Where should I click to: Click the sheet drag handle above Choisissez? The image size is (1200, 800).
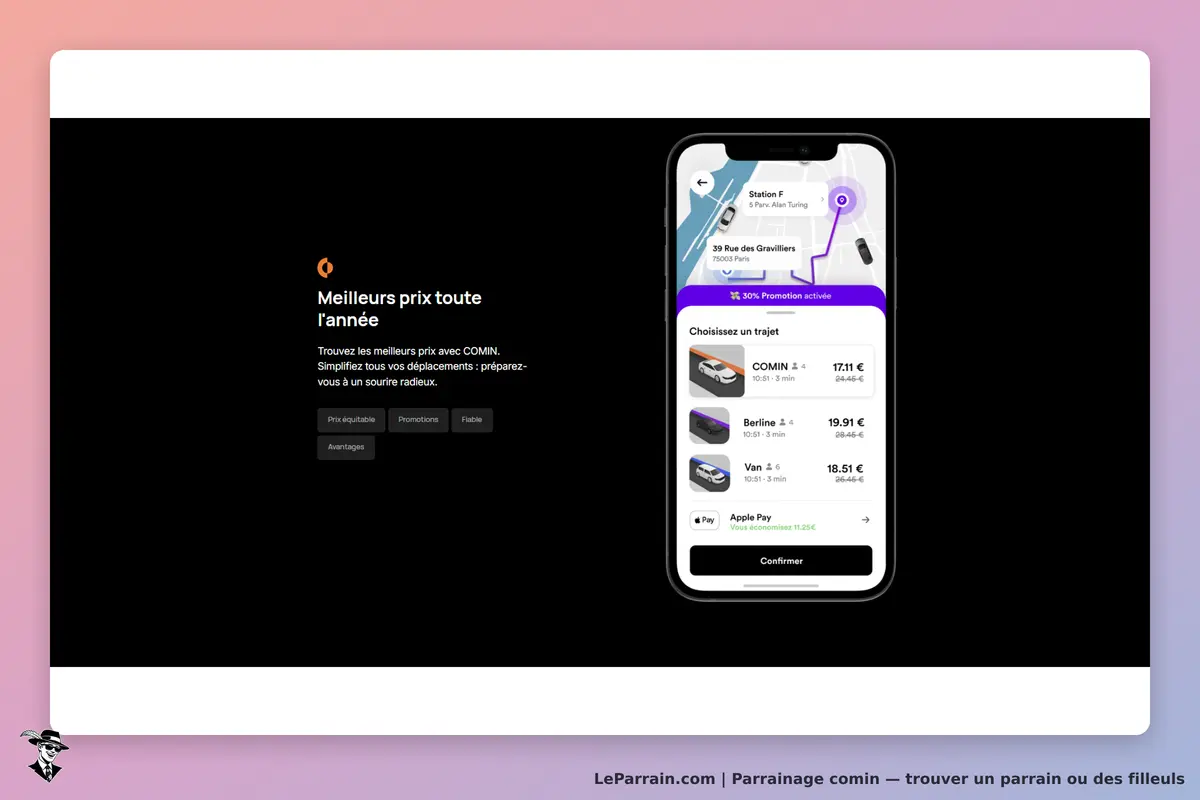click(x=781, y=313)
